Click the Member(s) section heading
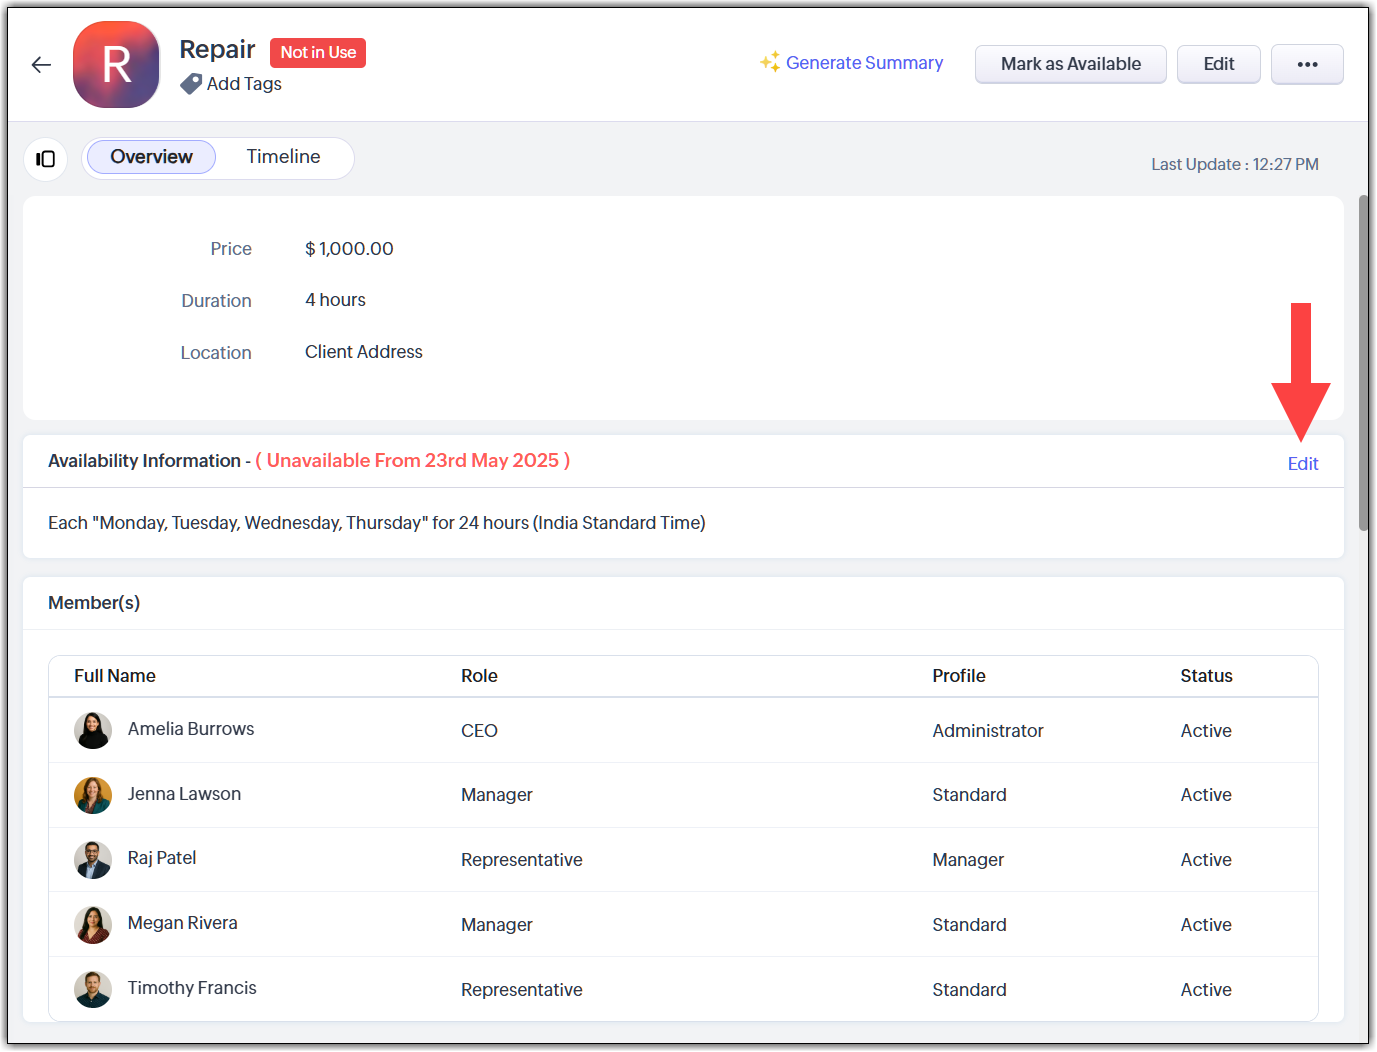This screenshot has width=1377, height=1052. pyautogui.click(x=94, y=603)
